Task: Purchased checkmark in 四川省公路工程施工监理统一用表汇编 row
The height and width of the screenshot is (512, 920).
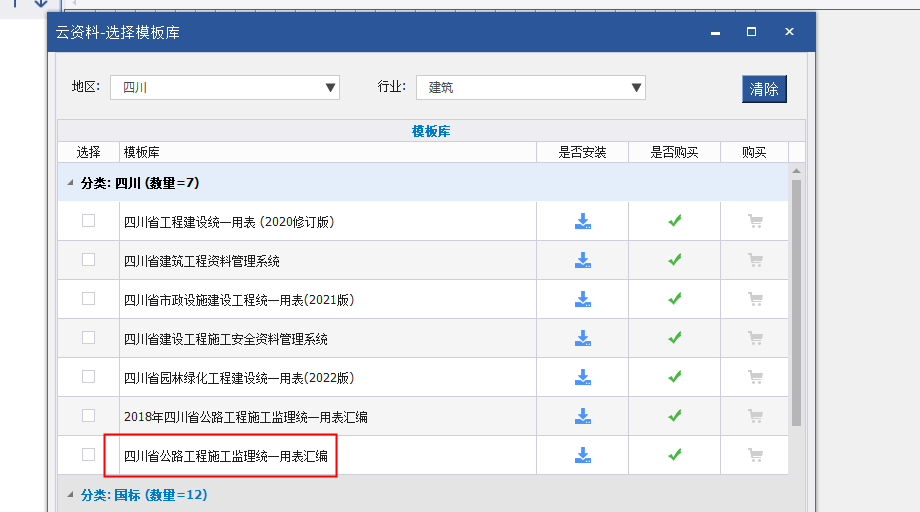Action: [x=675, y=455]
